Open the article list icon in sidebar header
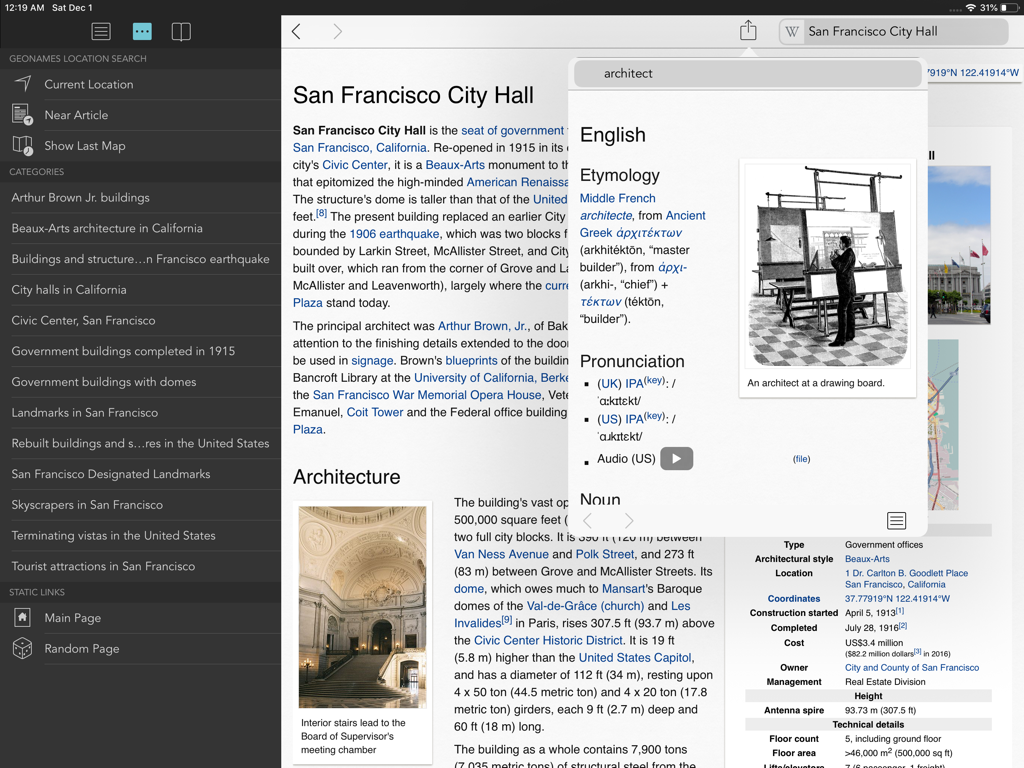 (x=100, y=31)
